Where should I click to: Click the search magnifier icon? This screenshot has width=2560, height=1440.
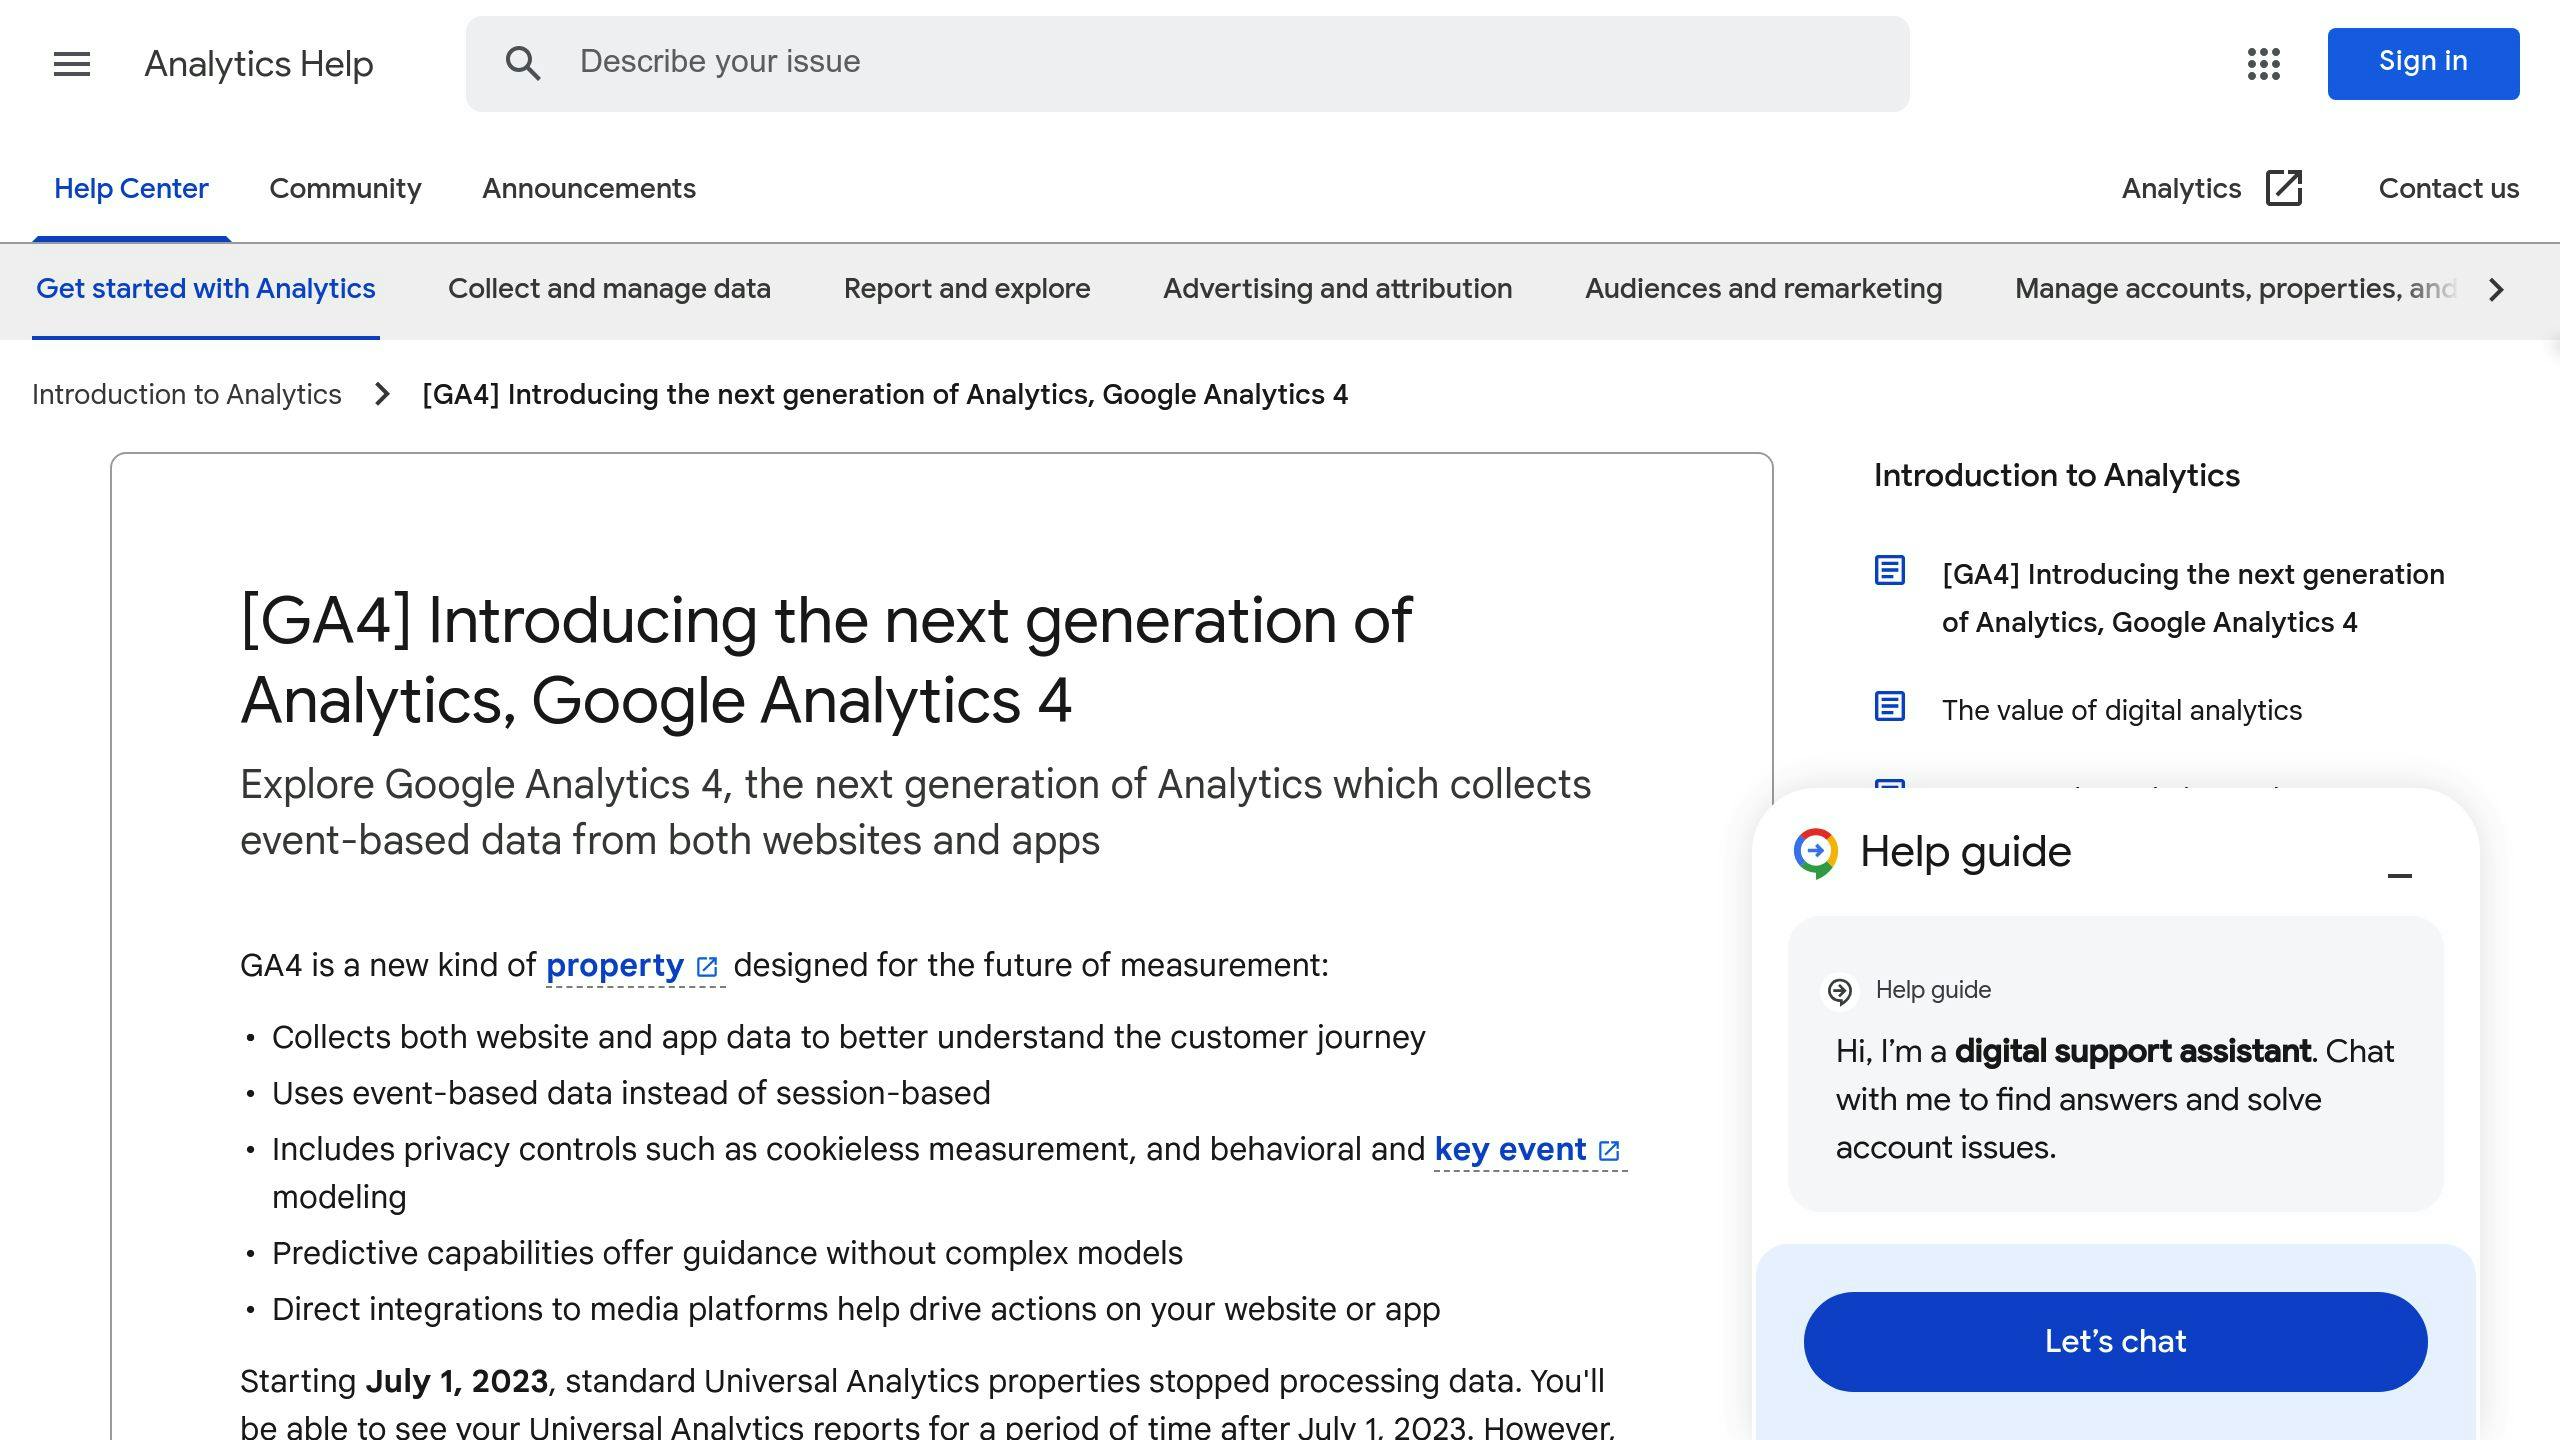(524, 63)
